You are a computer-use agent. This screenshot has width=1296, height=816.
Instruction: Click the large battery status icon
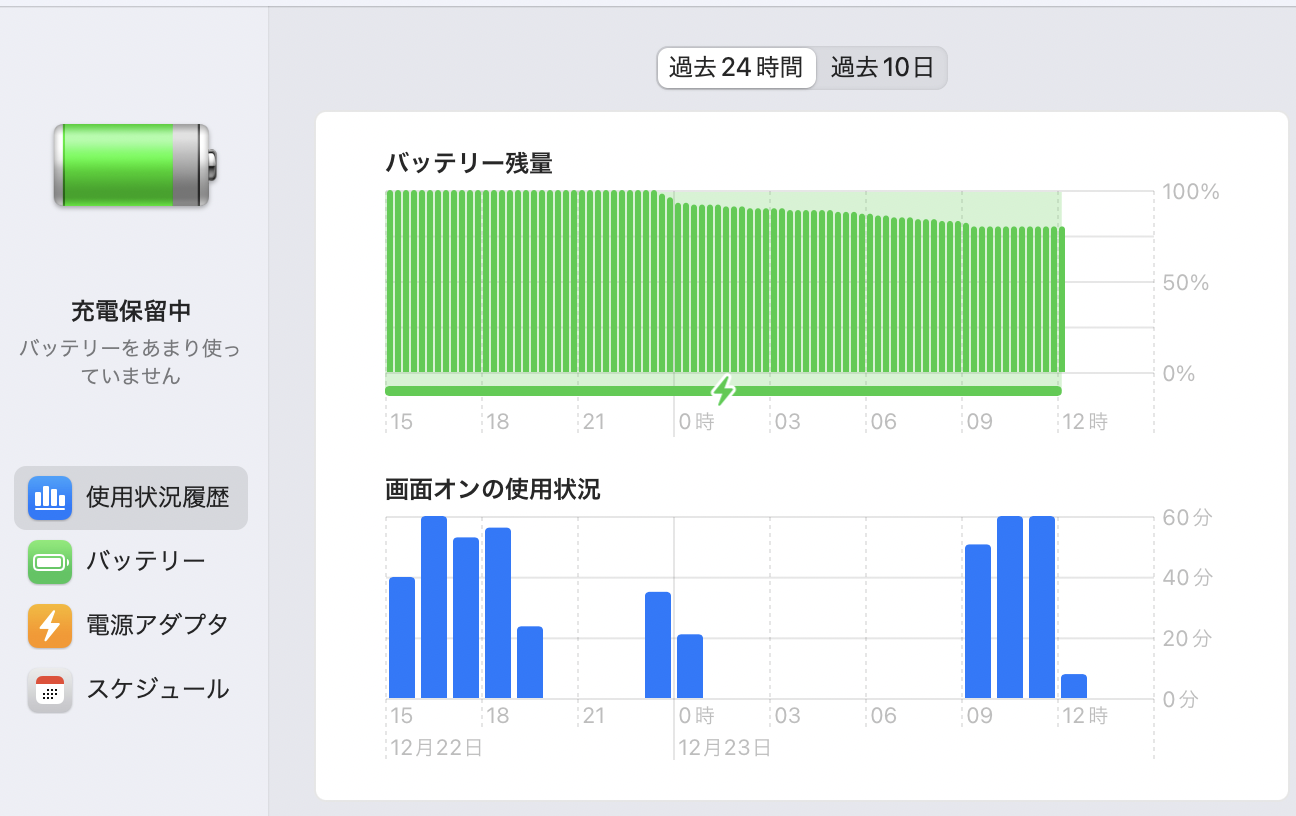134,165
